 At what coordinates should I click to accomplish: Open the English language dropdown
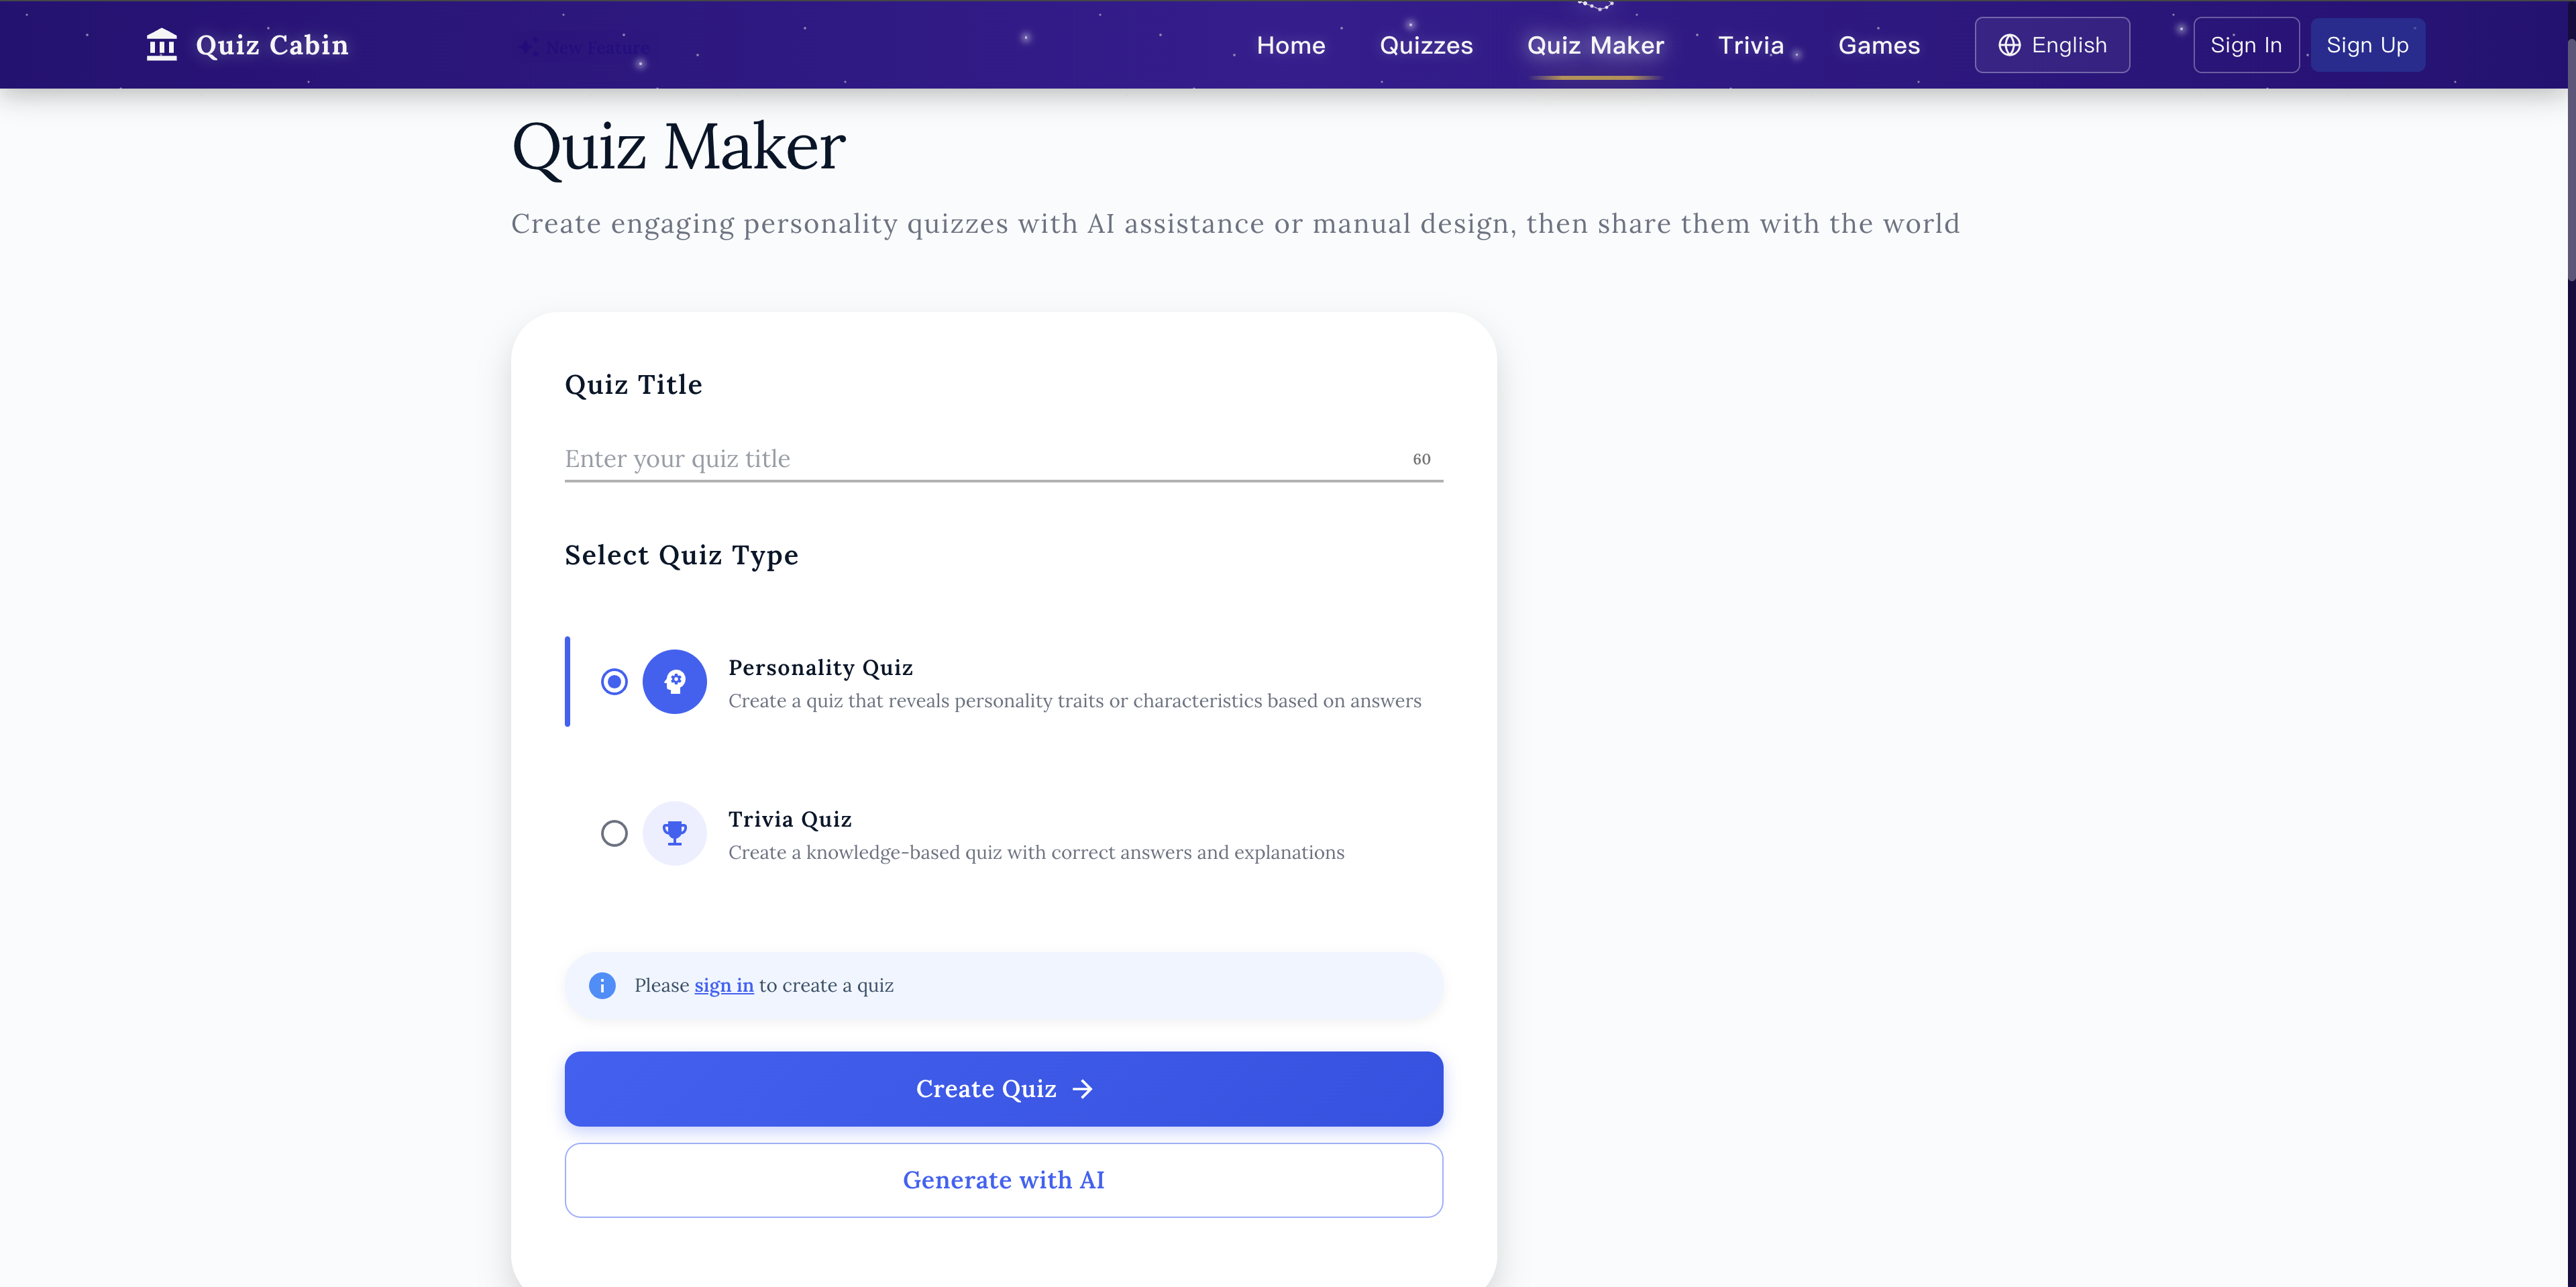[x=2052, y=45]
